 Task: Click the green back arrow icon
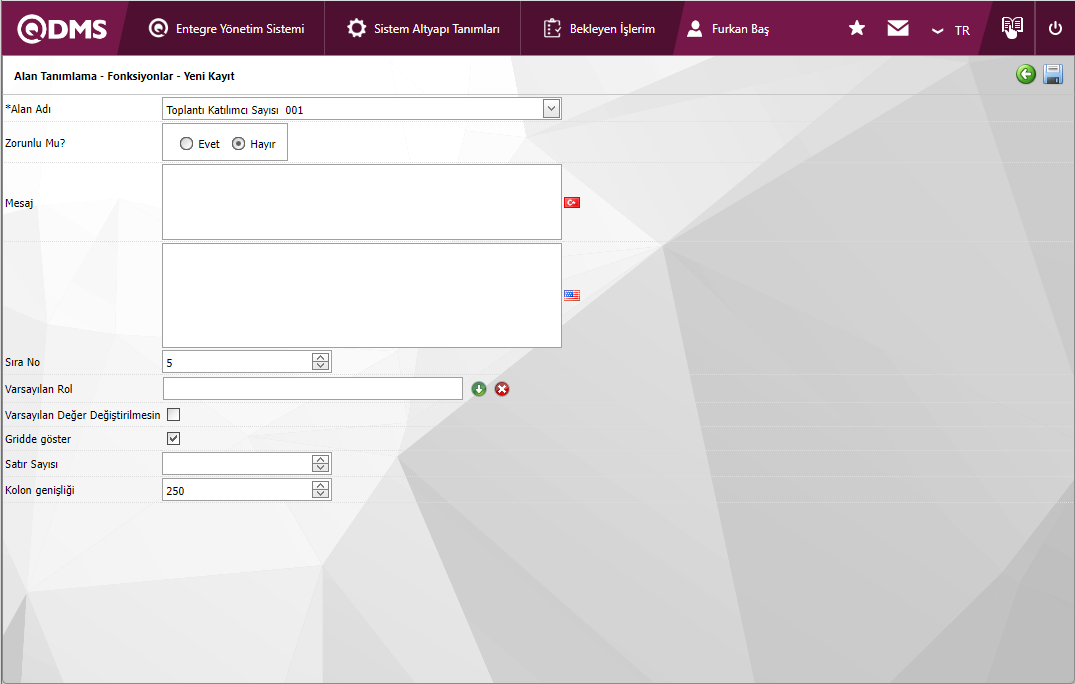[x=1026, y=74]
